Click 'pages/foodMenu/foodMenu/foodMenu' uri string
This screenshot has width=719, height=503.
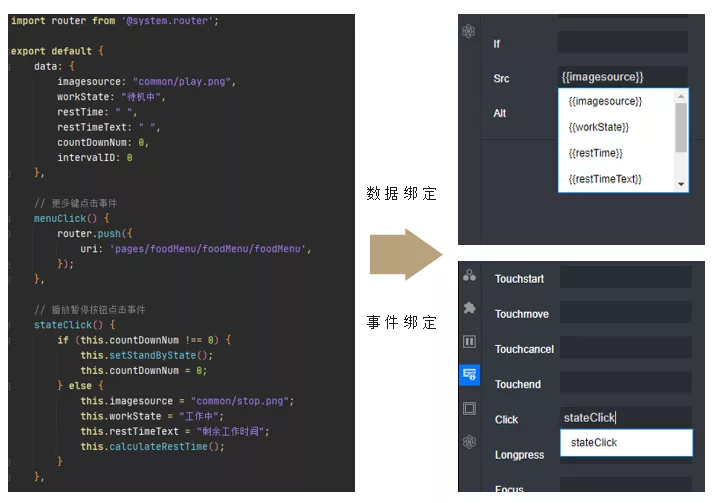[207, 249]
